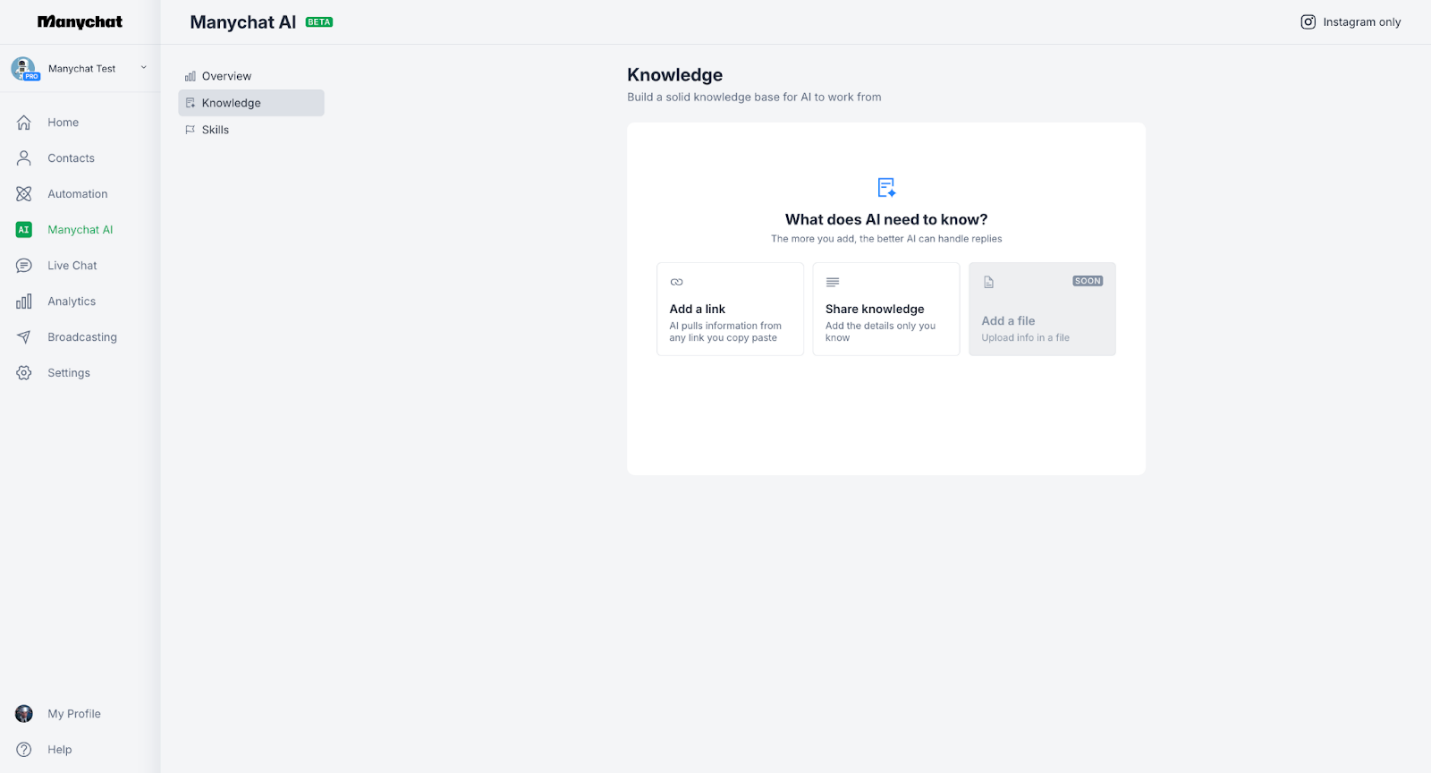
Task: Select the Contacts icon in the sidebar
Action: (24, 157)
